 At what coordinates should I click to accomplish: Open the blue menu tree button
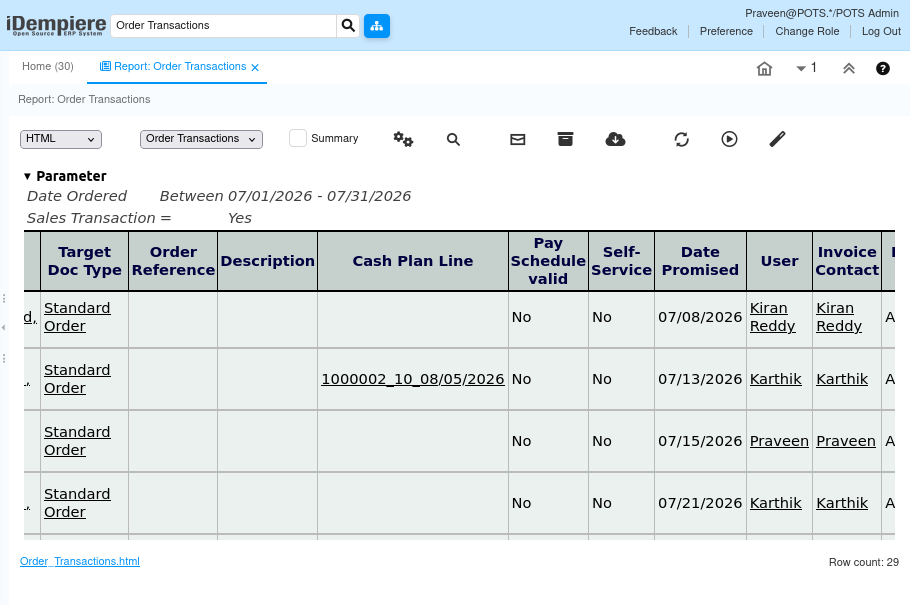[377, 26]
